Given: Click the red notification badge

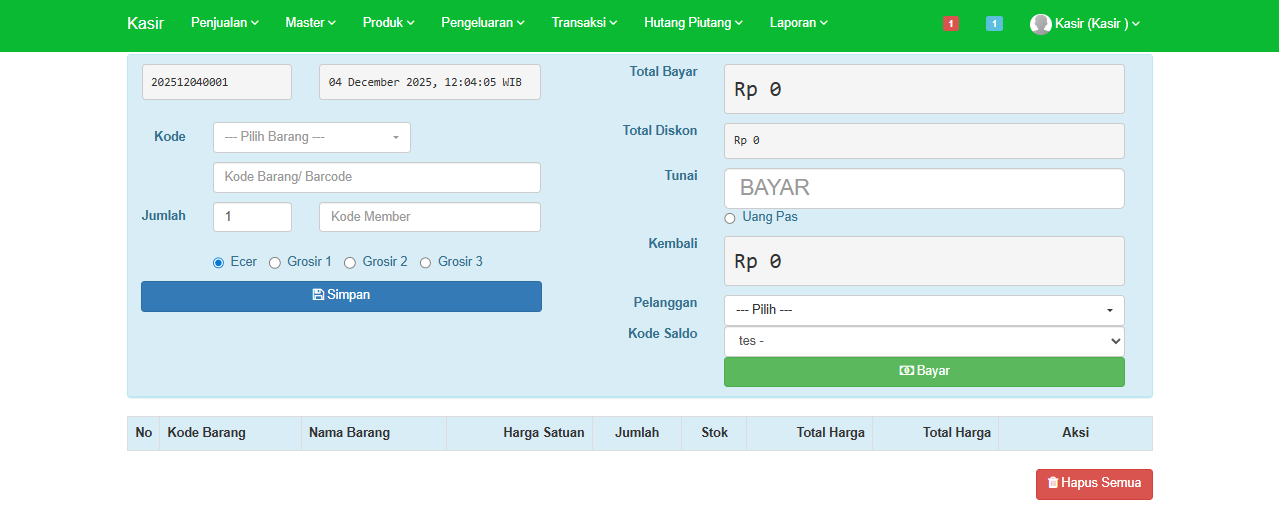Looking at the screenshot, I should 950,23.
